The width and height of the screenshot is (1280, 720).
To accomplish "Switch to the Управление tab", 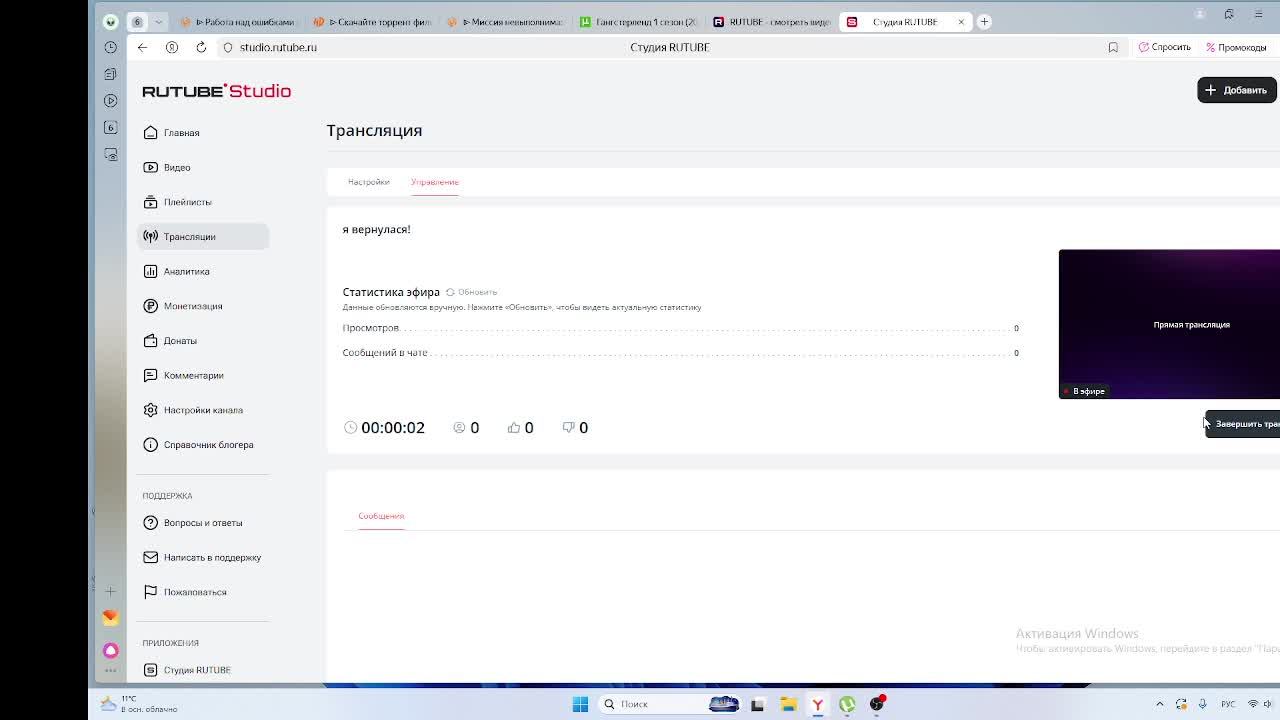I will (435, 182).
